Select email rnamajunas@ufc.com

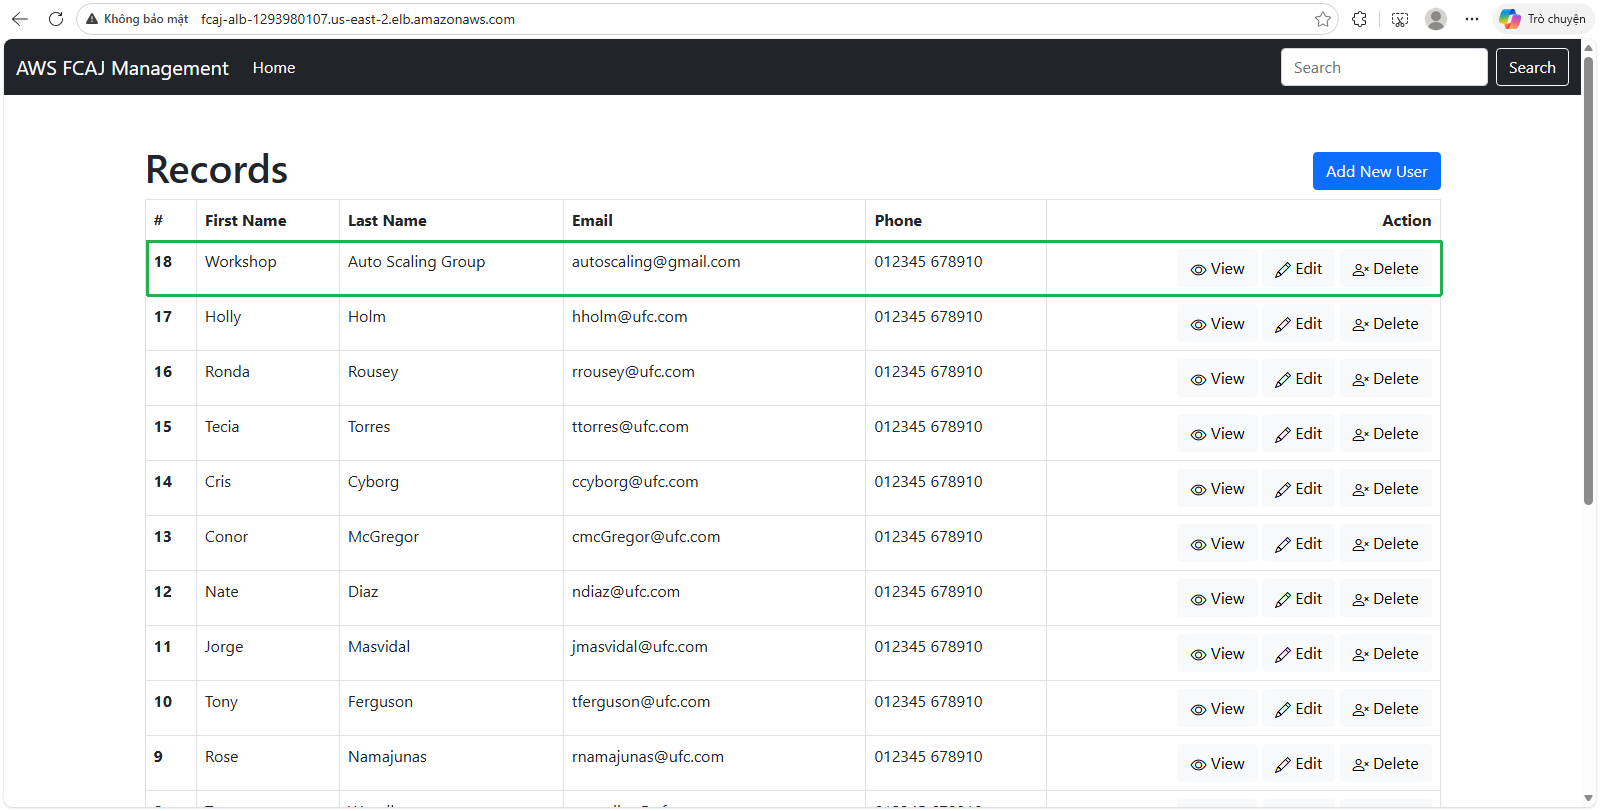(x=648, y=757)
